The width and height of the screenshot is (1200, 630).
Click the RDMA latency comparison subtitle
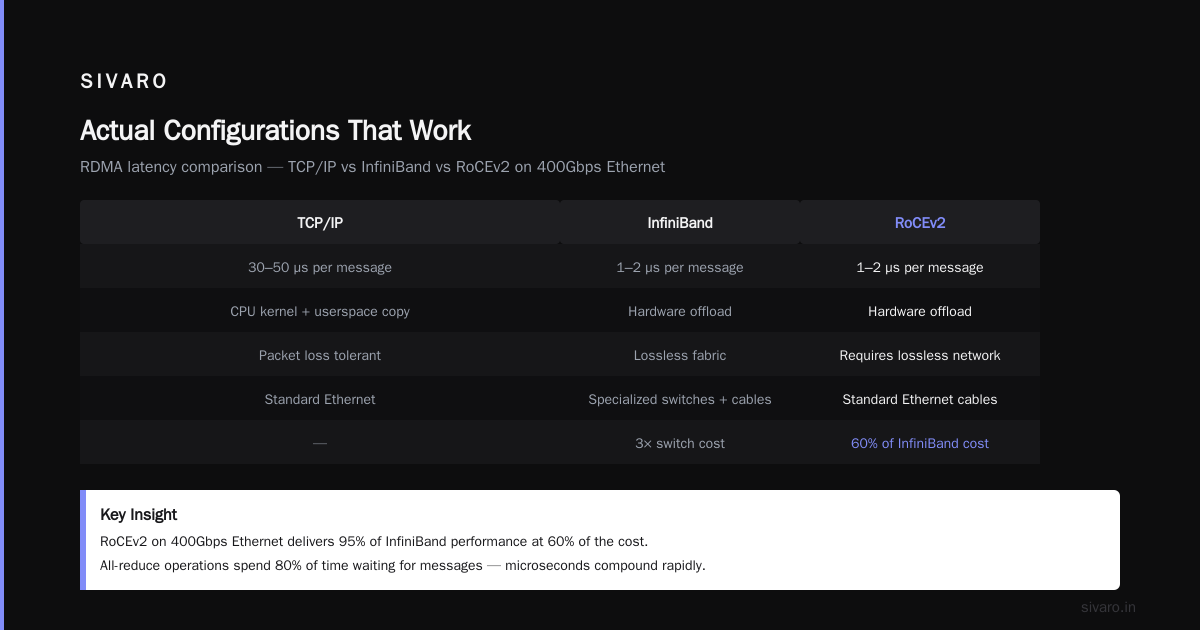(372, 166)
